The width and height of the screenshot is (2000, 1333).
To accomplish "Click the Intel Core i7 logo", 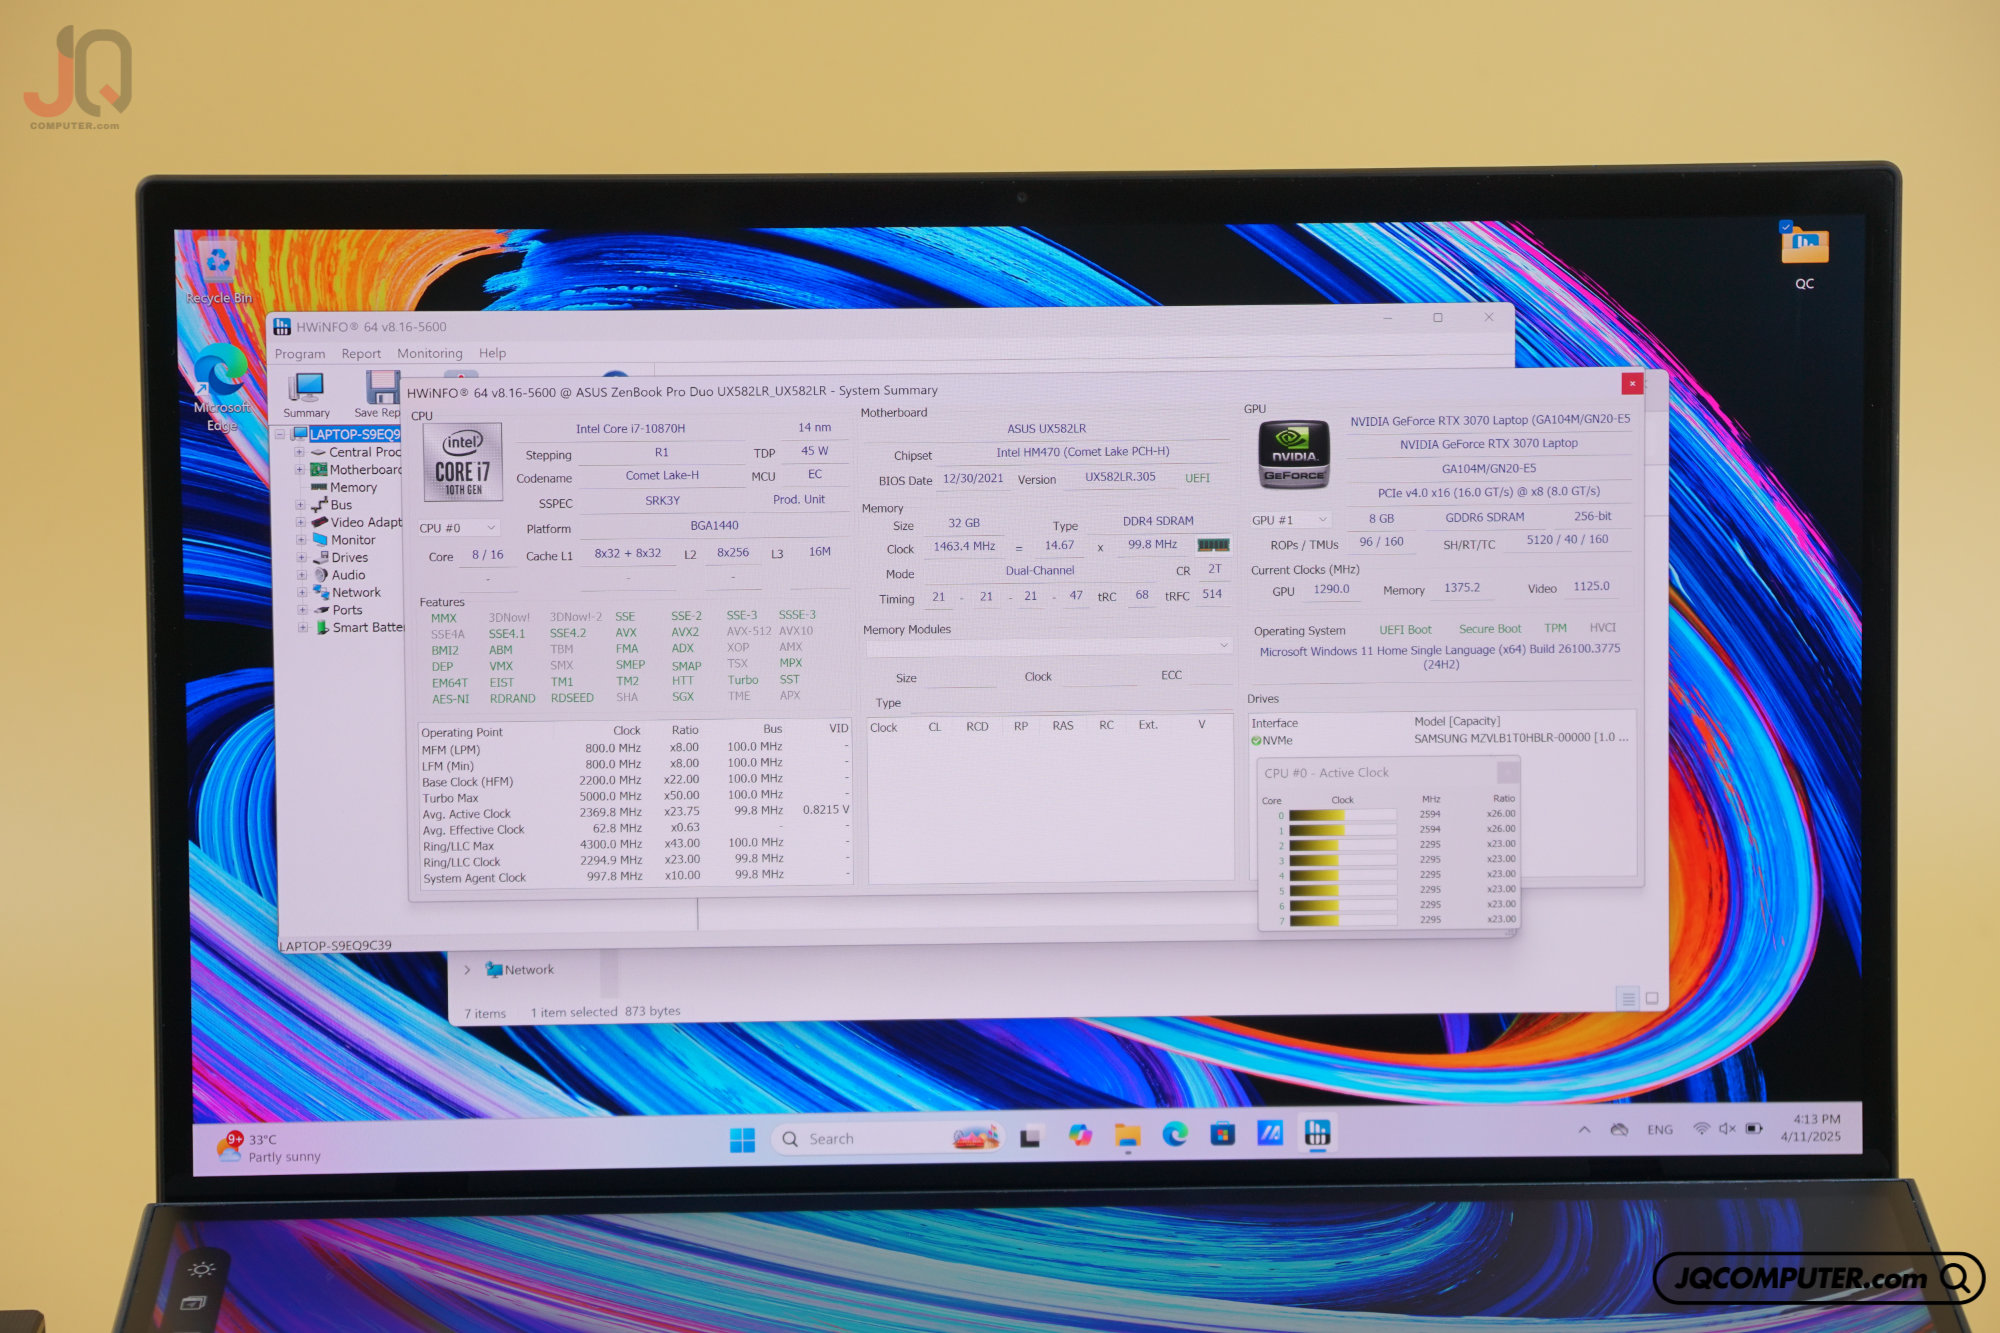I will pyautogui.click(x=462, y=462).
